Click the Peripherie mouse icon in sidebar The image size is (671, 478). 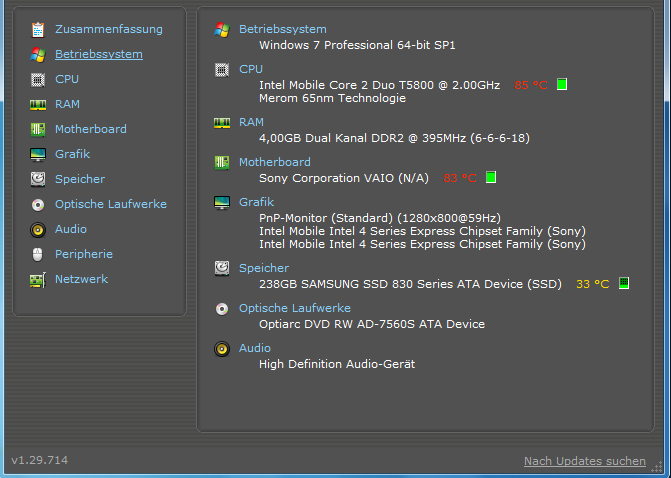point(38,255)
